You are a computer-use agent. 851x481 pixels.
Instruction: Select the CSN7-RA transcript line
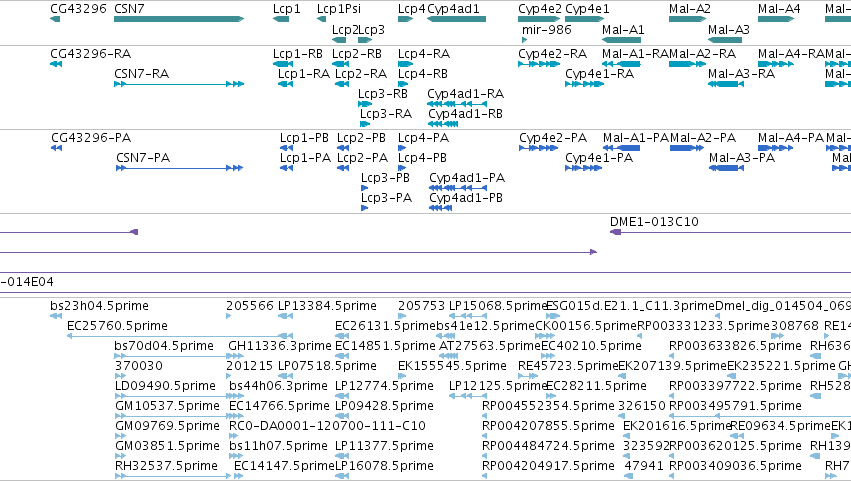[179, 84]
